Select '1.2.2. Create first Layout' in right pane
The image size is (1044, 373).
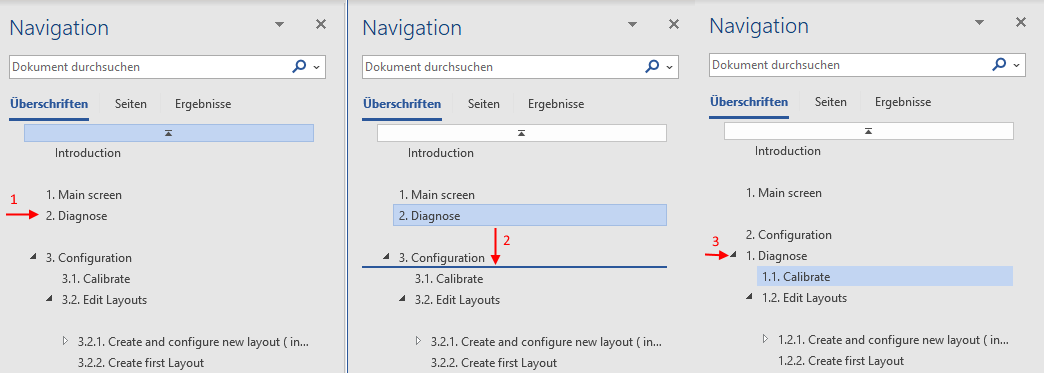point(841,361)
